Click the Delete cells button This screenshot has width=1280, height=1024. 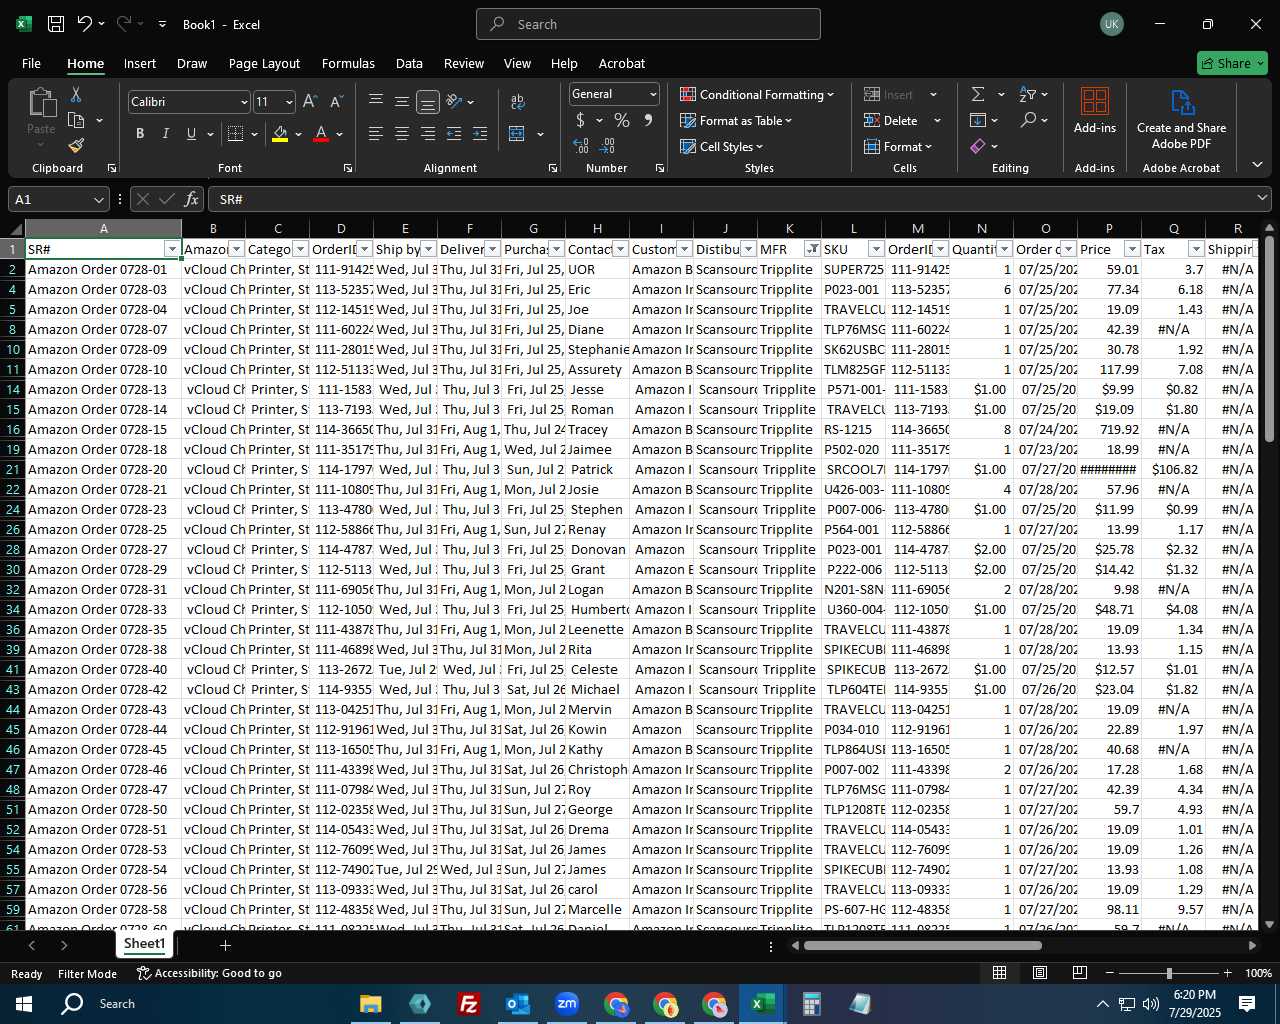(x=891, y=120)
